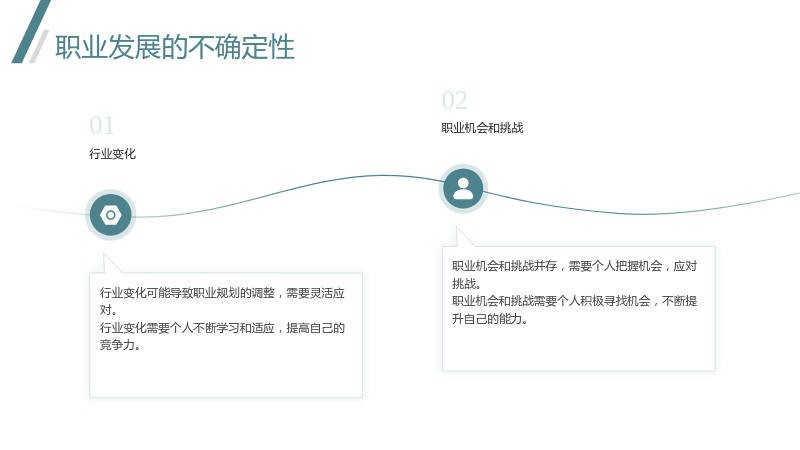Click empty area inside left callout box

click(226, 374)
